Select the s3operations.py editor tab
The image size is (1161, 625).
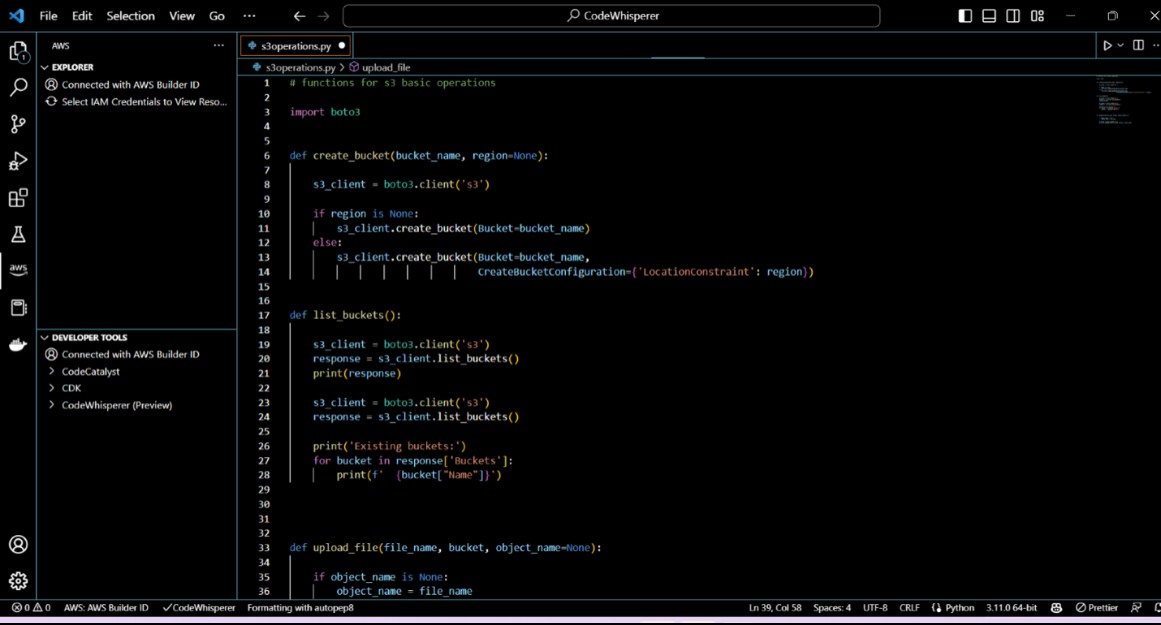click(295, 46)
